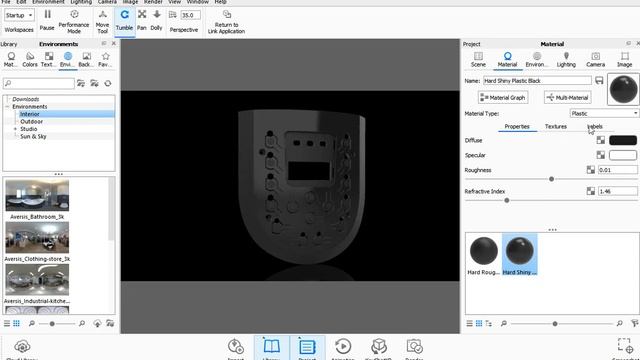Viewport: 640px width, 360px height.
Task: Pause the real-time render
Action: point(47,20)
